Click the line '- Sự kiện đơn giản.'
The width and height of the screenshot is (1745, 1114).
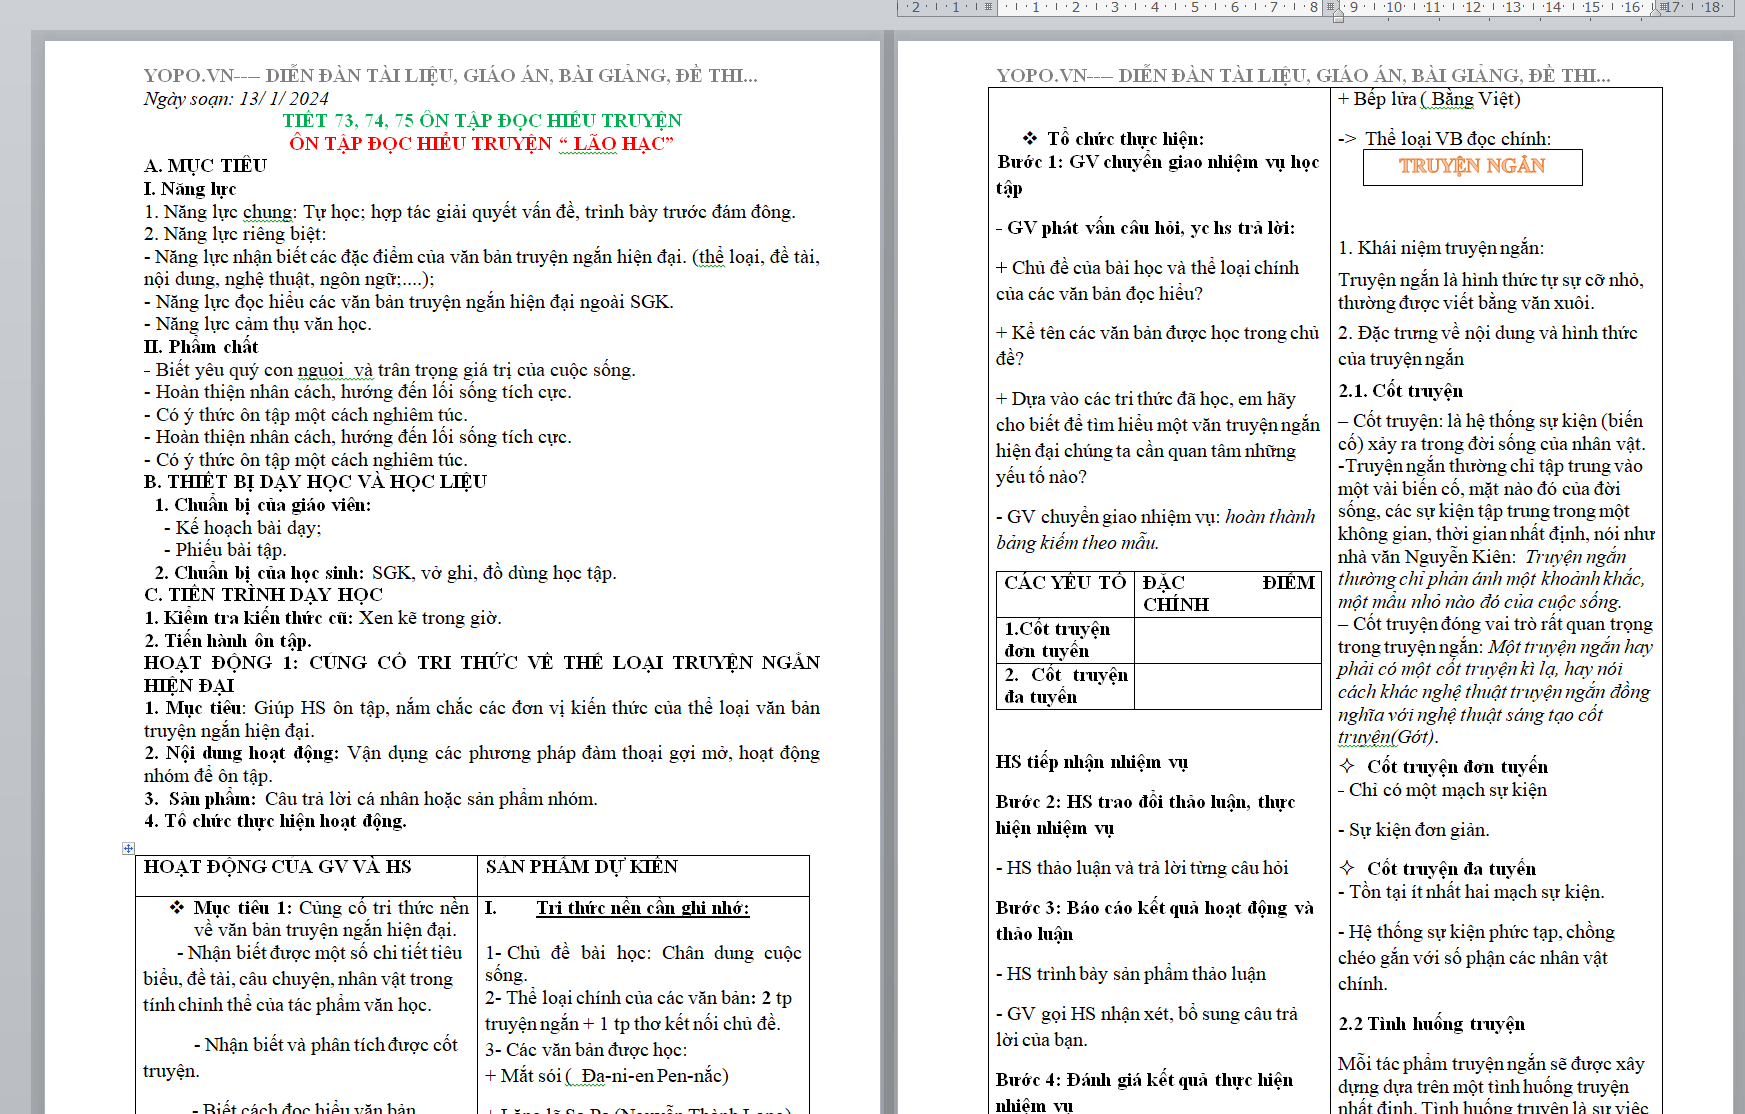(1414, 830)
